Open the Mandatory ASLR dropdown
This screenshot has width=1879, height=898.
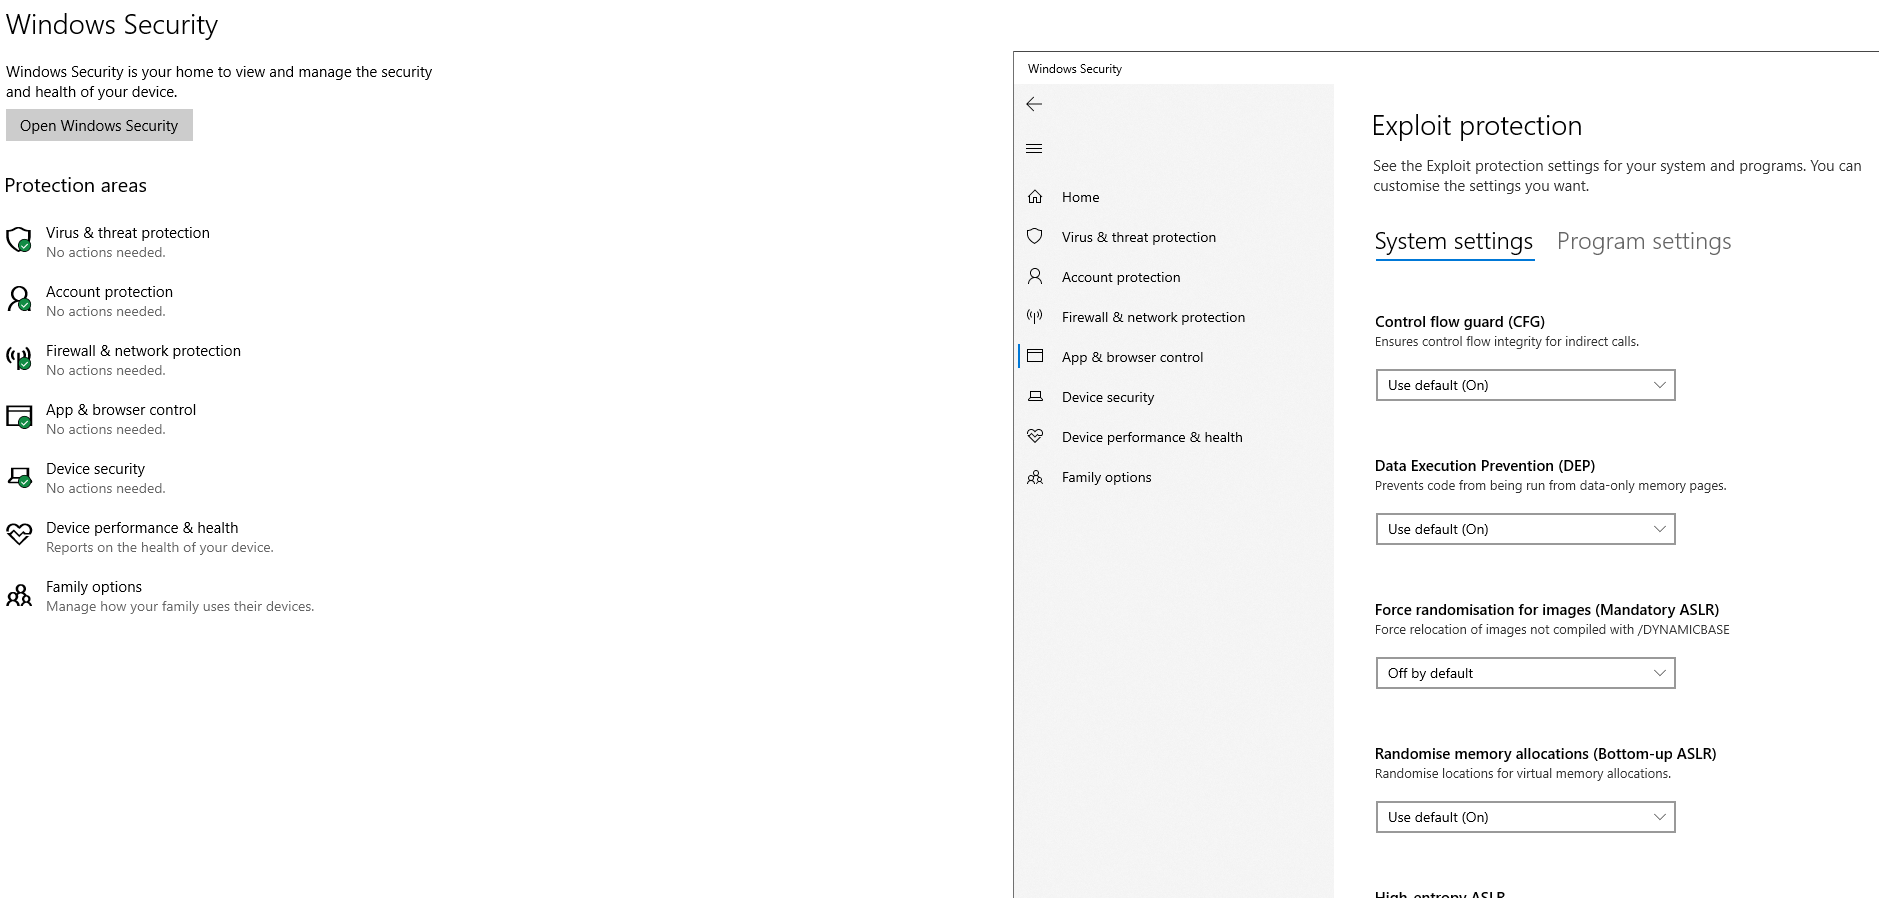[1525, 673]
